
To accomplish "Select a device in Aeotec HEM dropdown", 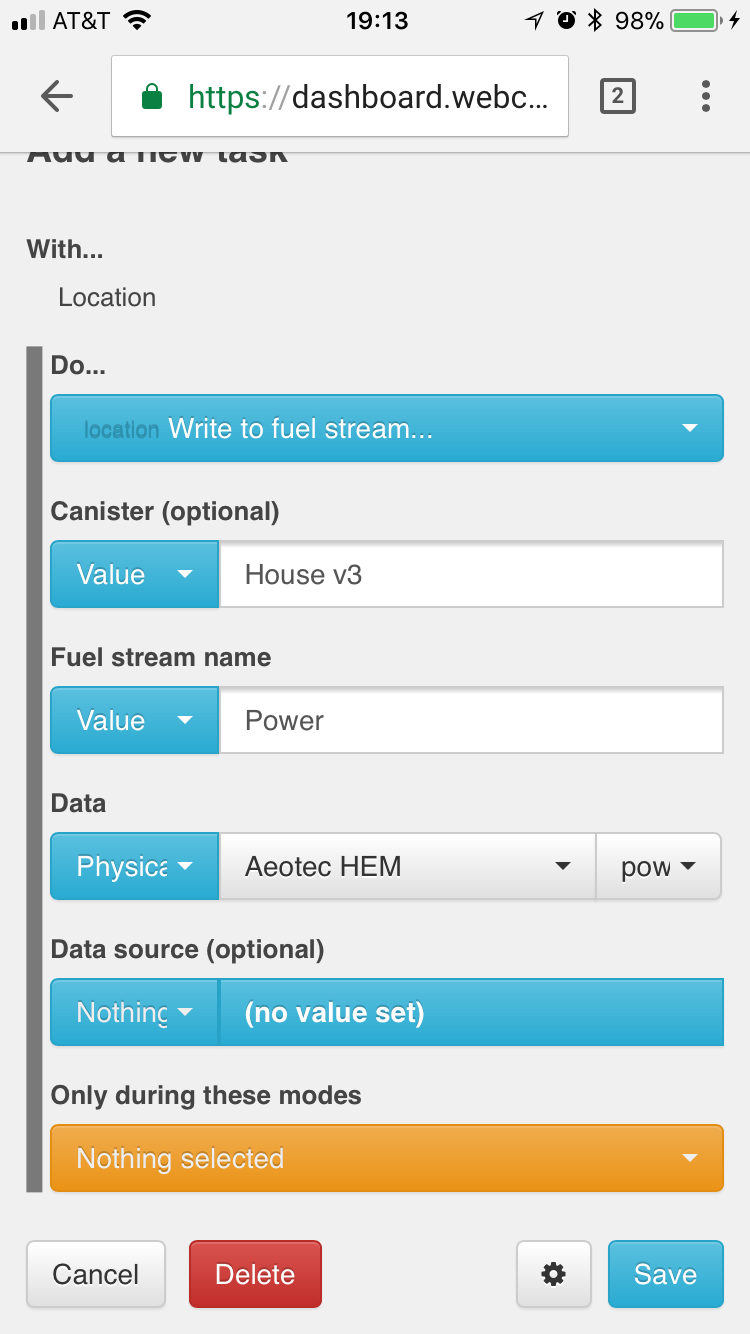I will (x=407, y=866).
